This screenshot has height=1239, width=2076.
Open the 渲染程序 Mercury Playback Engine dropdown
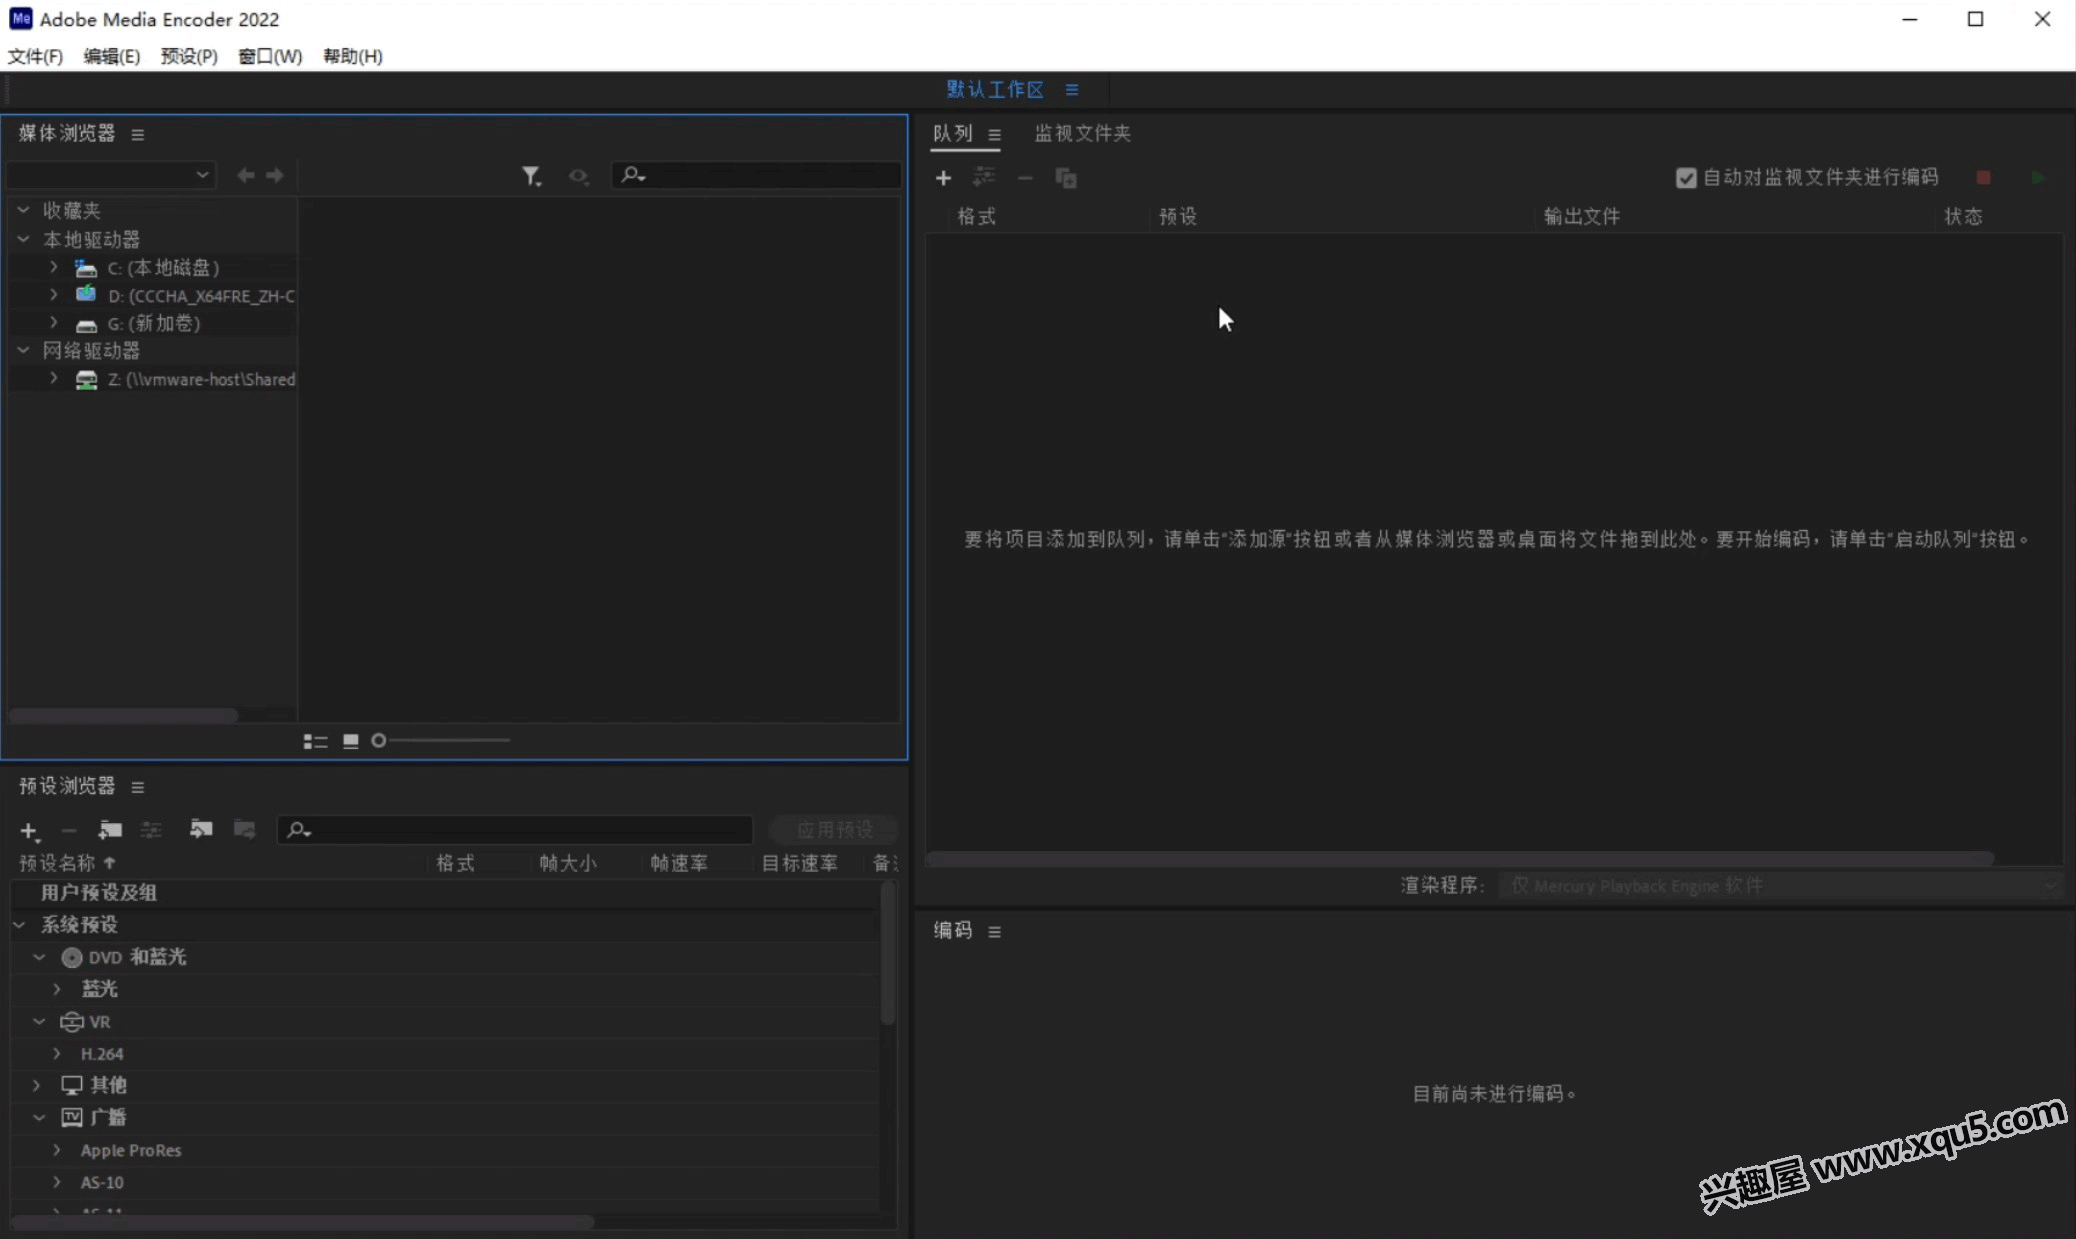click(1780, 885)
